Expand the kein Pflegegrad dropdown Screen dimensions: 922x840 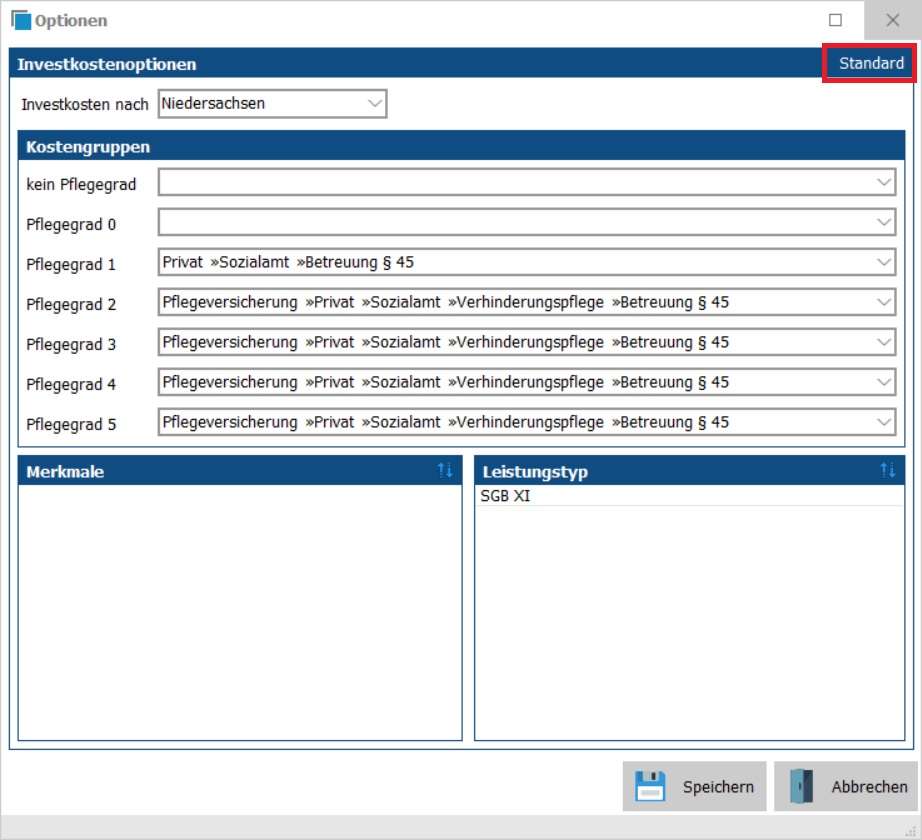(884, 183)
